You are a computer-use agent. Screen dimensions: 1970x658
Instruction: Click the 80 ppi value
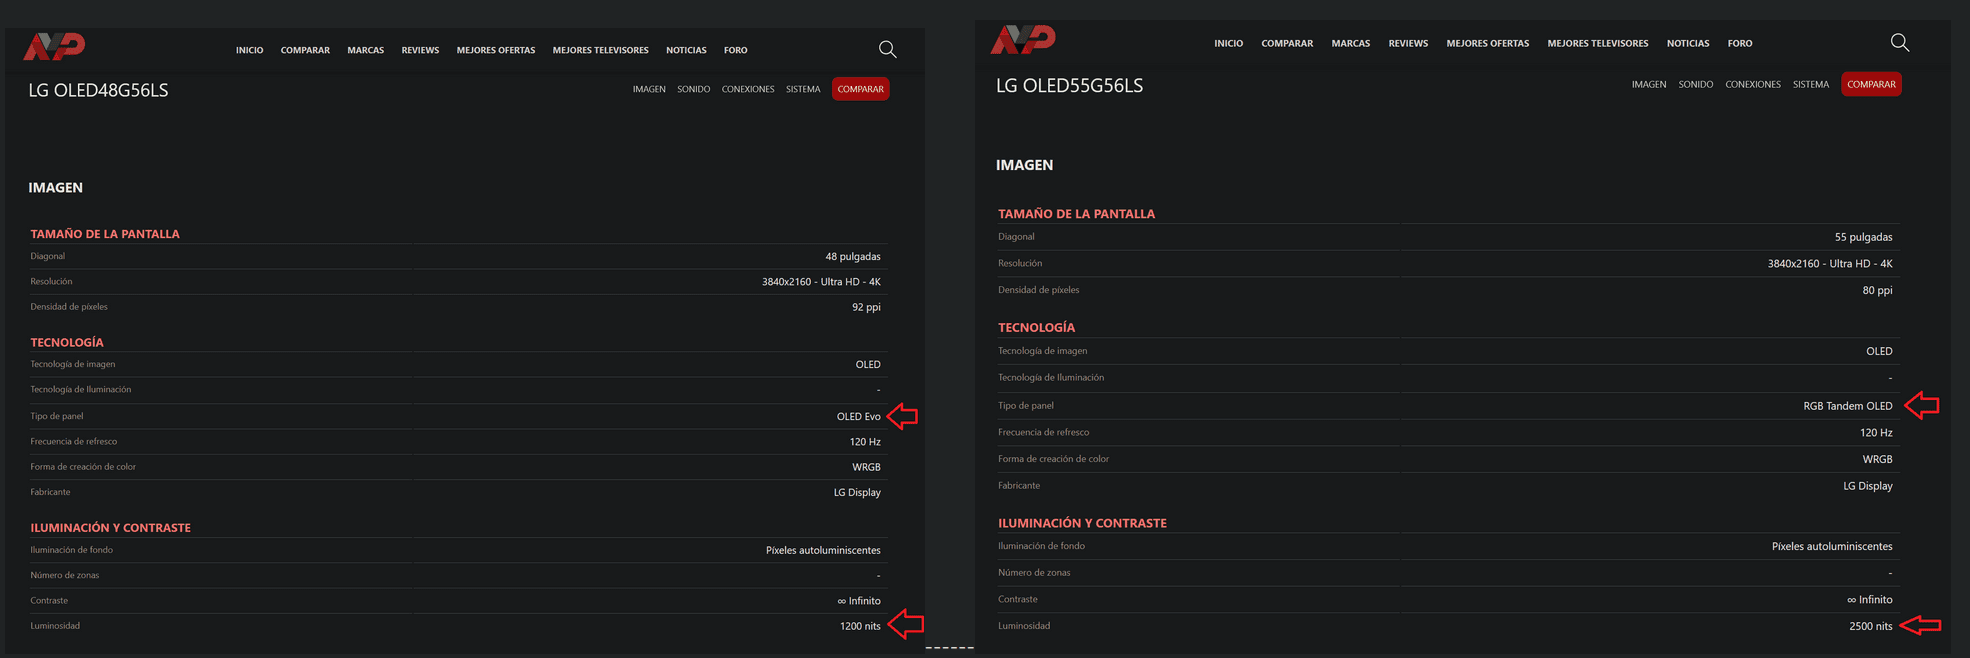pos(1877,290)
